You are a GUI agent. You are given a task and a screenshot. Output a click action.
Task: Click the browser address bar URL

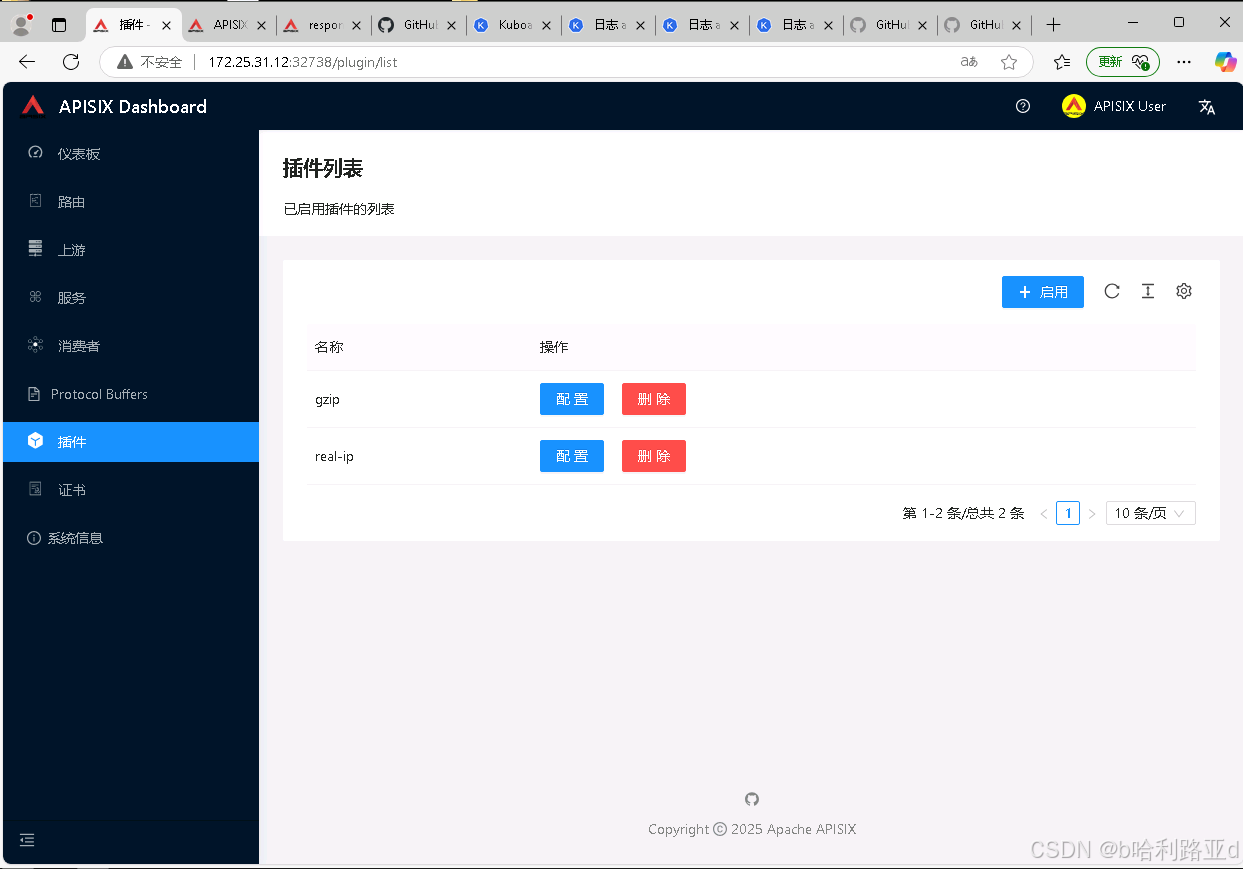pyautogui.click(x=302, y=62)
